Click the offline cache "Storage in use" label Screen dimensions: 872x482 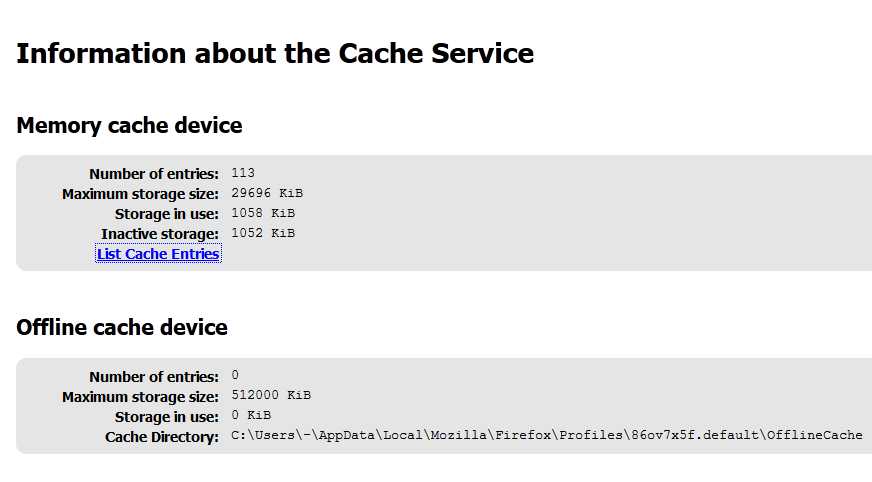pos(166,417)
